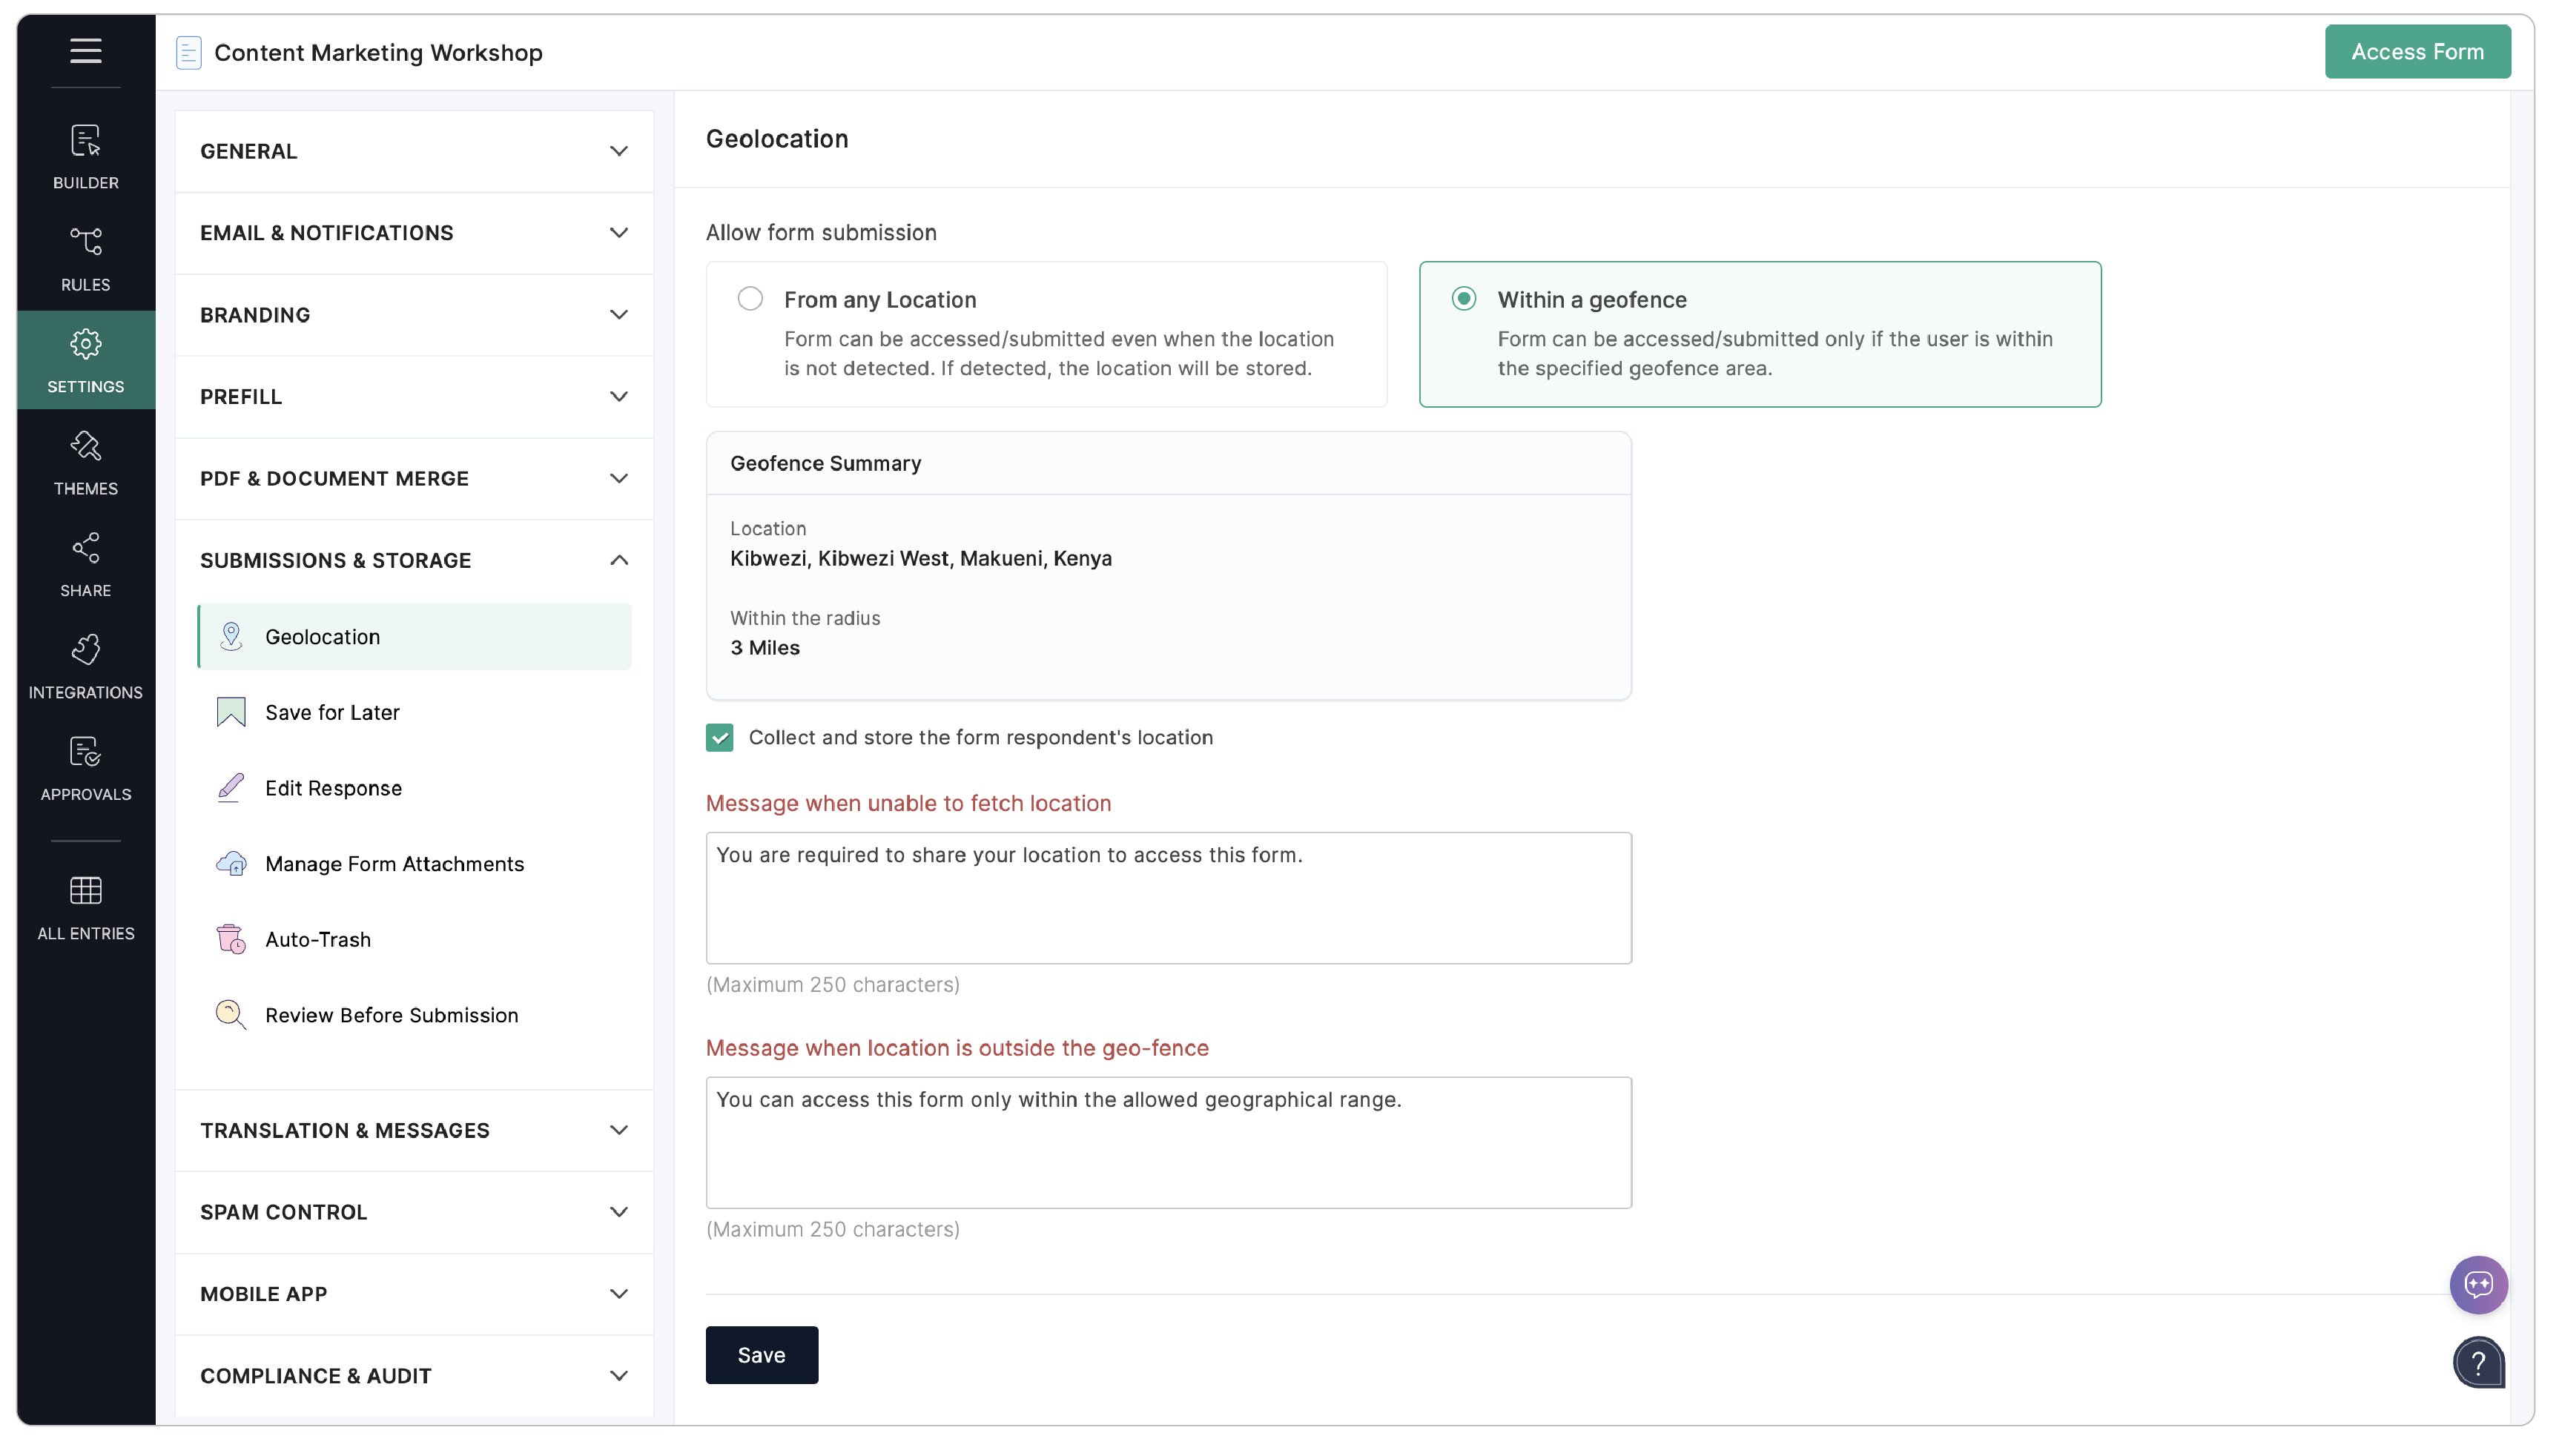The image size is (2559, 1456).
Task: Open the hamburger menu icon
Action: (x=85, y=50)
